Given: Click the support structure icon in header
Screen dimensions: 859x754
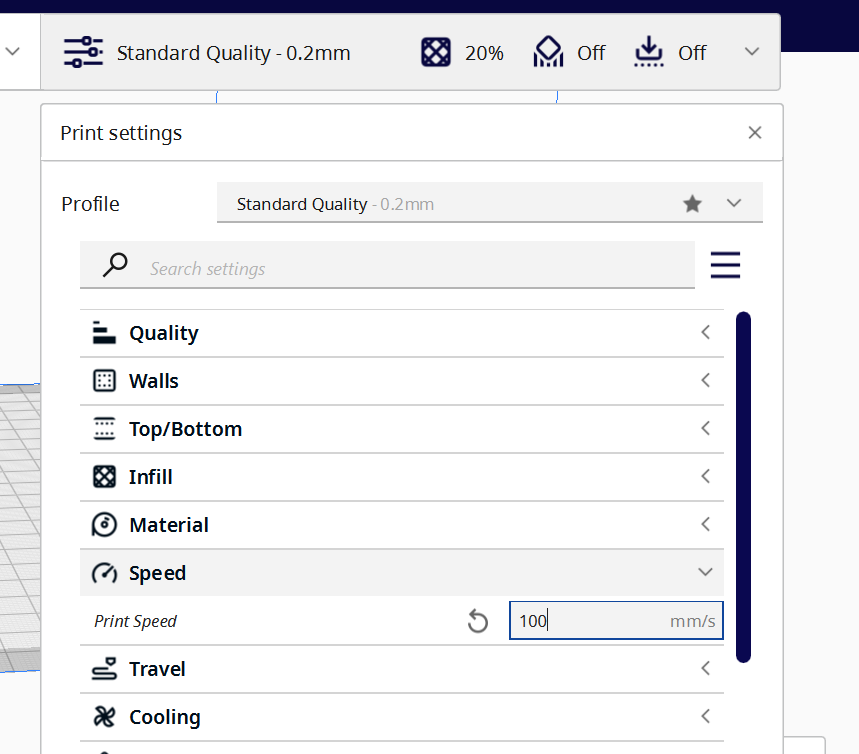Looking at the screenshot, I should pos(548,52).
